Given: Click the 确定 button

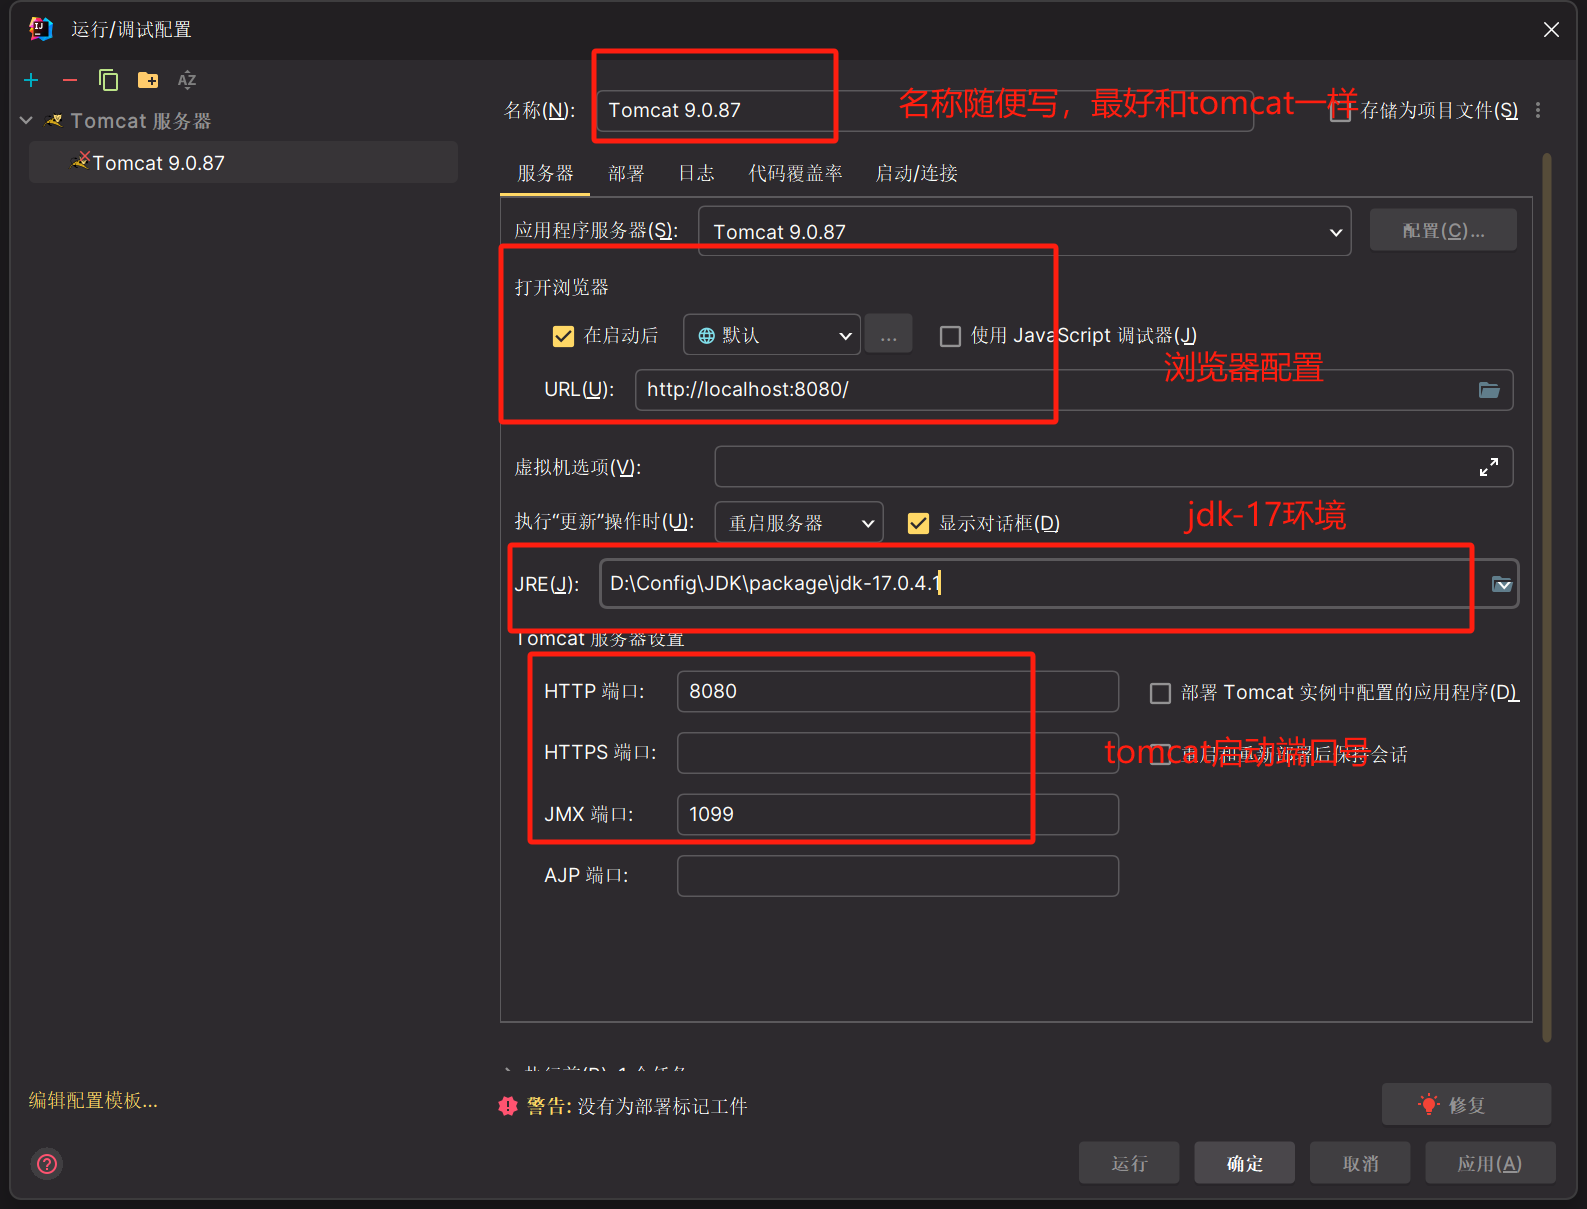Looking at the screenshot, I should [1245, 1163].
